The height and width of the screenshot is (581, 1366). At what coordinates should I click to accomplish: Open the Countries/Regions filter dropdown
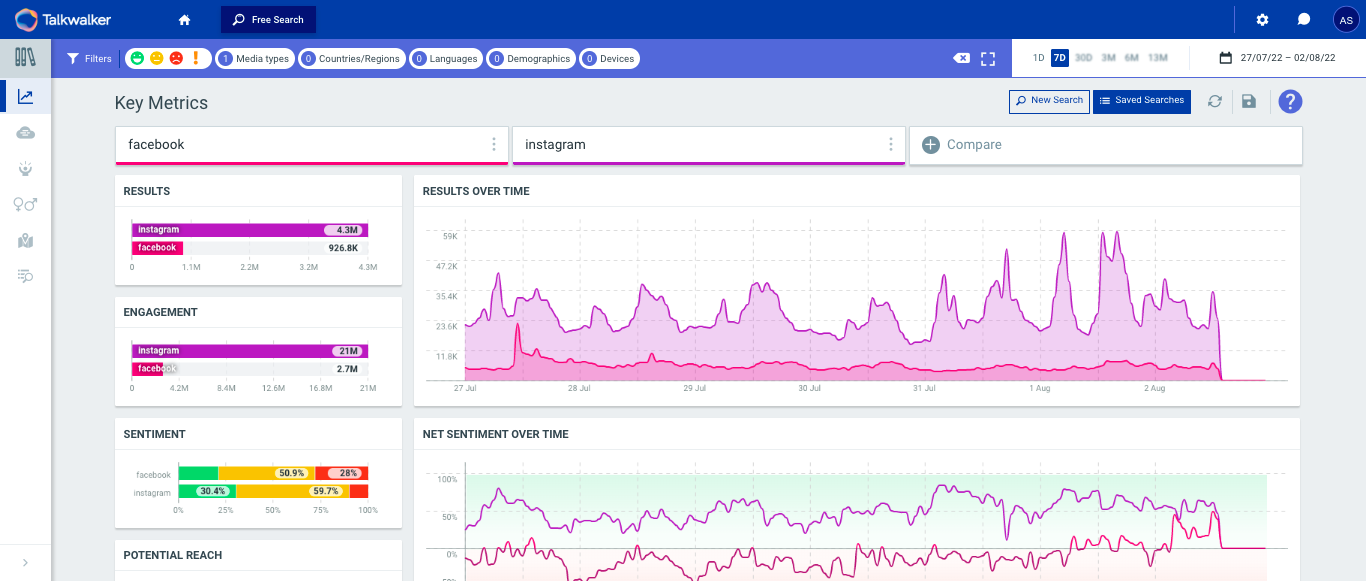(x=352, y=59)
